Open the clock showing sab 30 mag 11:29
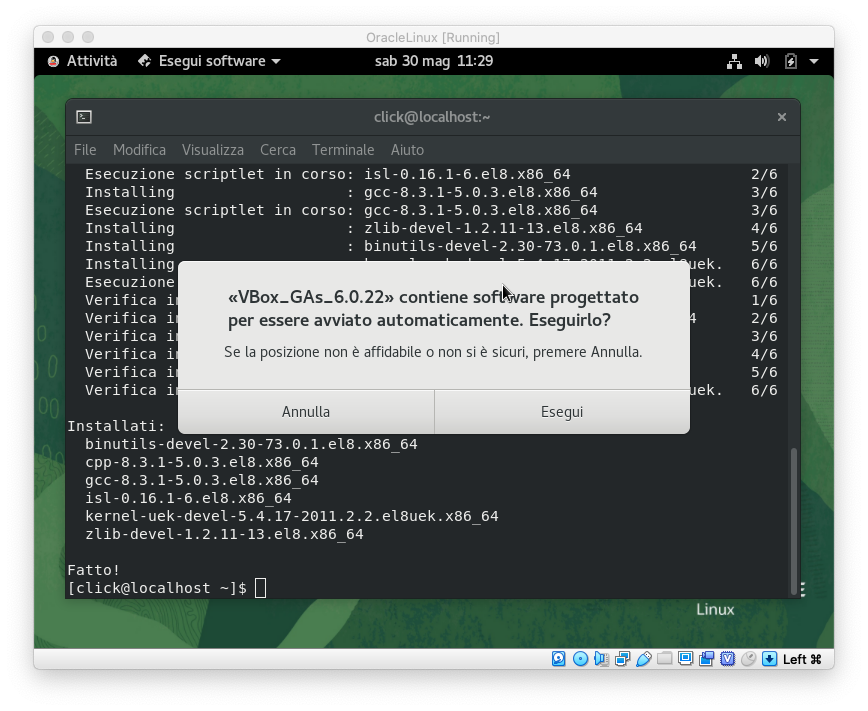Image resolution: width=868 pixels, height=711 pixels. click(x=434, y=61)
